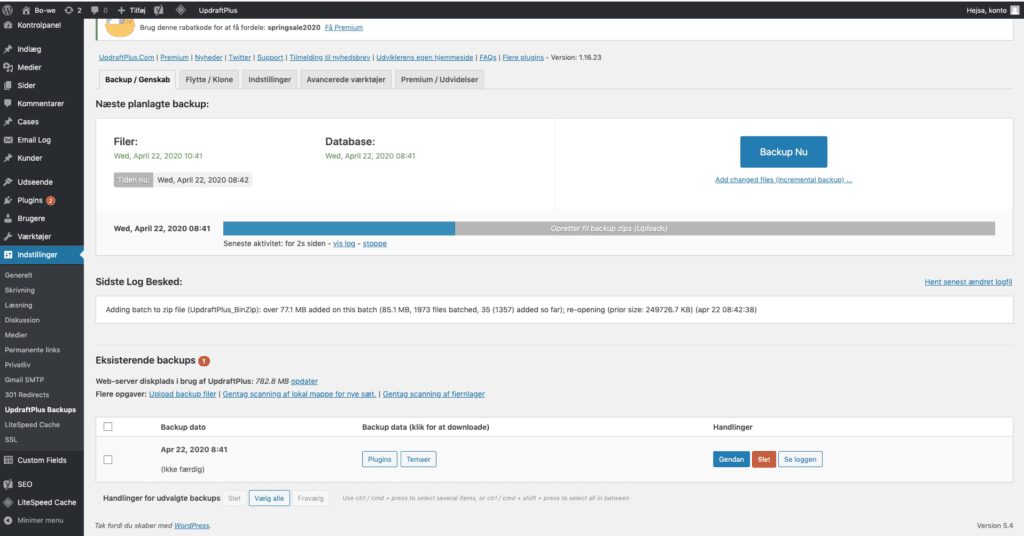Image resolution: width=1024 pixels, height=536 pixels.
Task: Switch to Flytte / Klone tab
Action: click(209, 80)
